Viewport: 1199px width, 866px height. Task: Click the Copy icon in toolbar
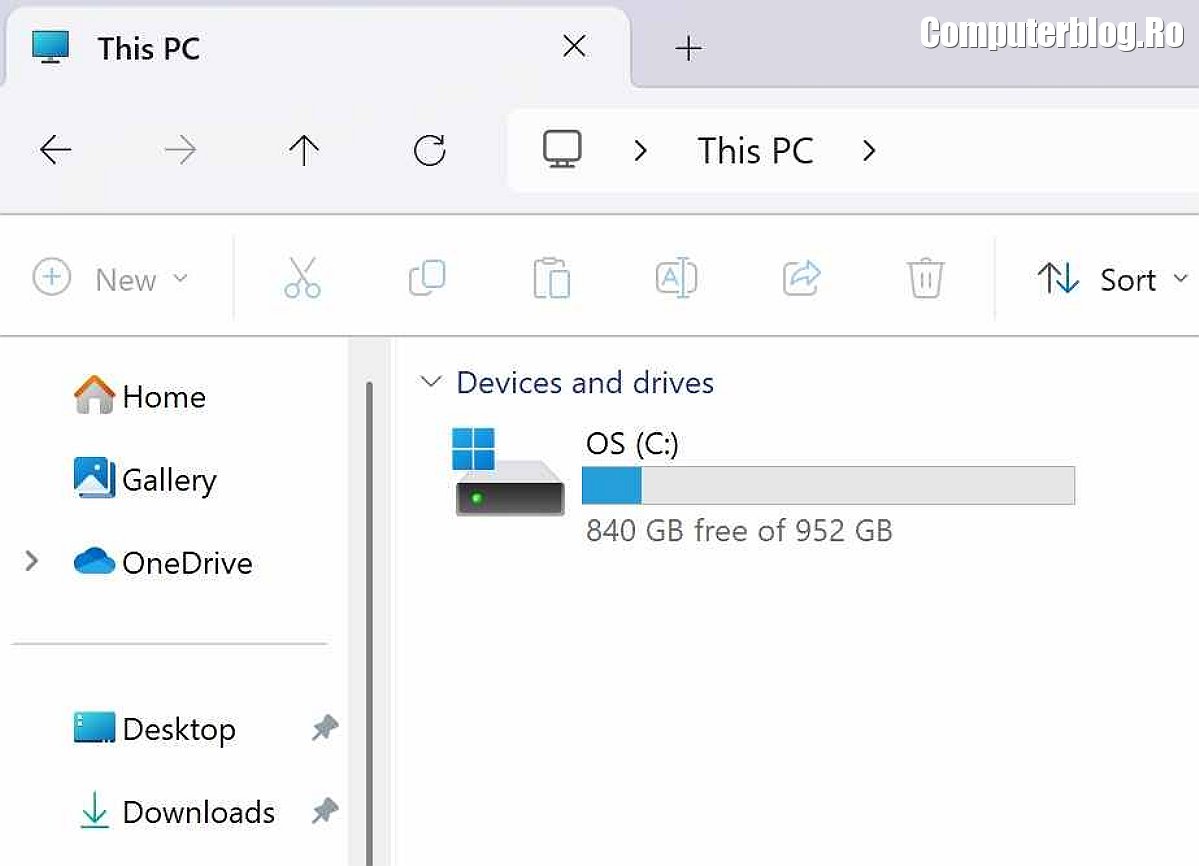427,278
